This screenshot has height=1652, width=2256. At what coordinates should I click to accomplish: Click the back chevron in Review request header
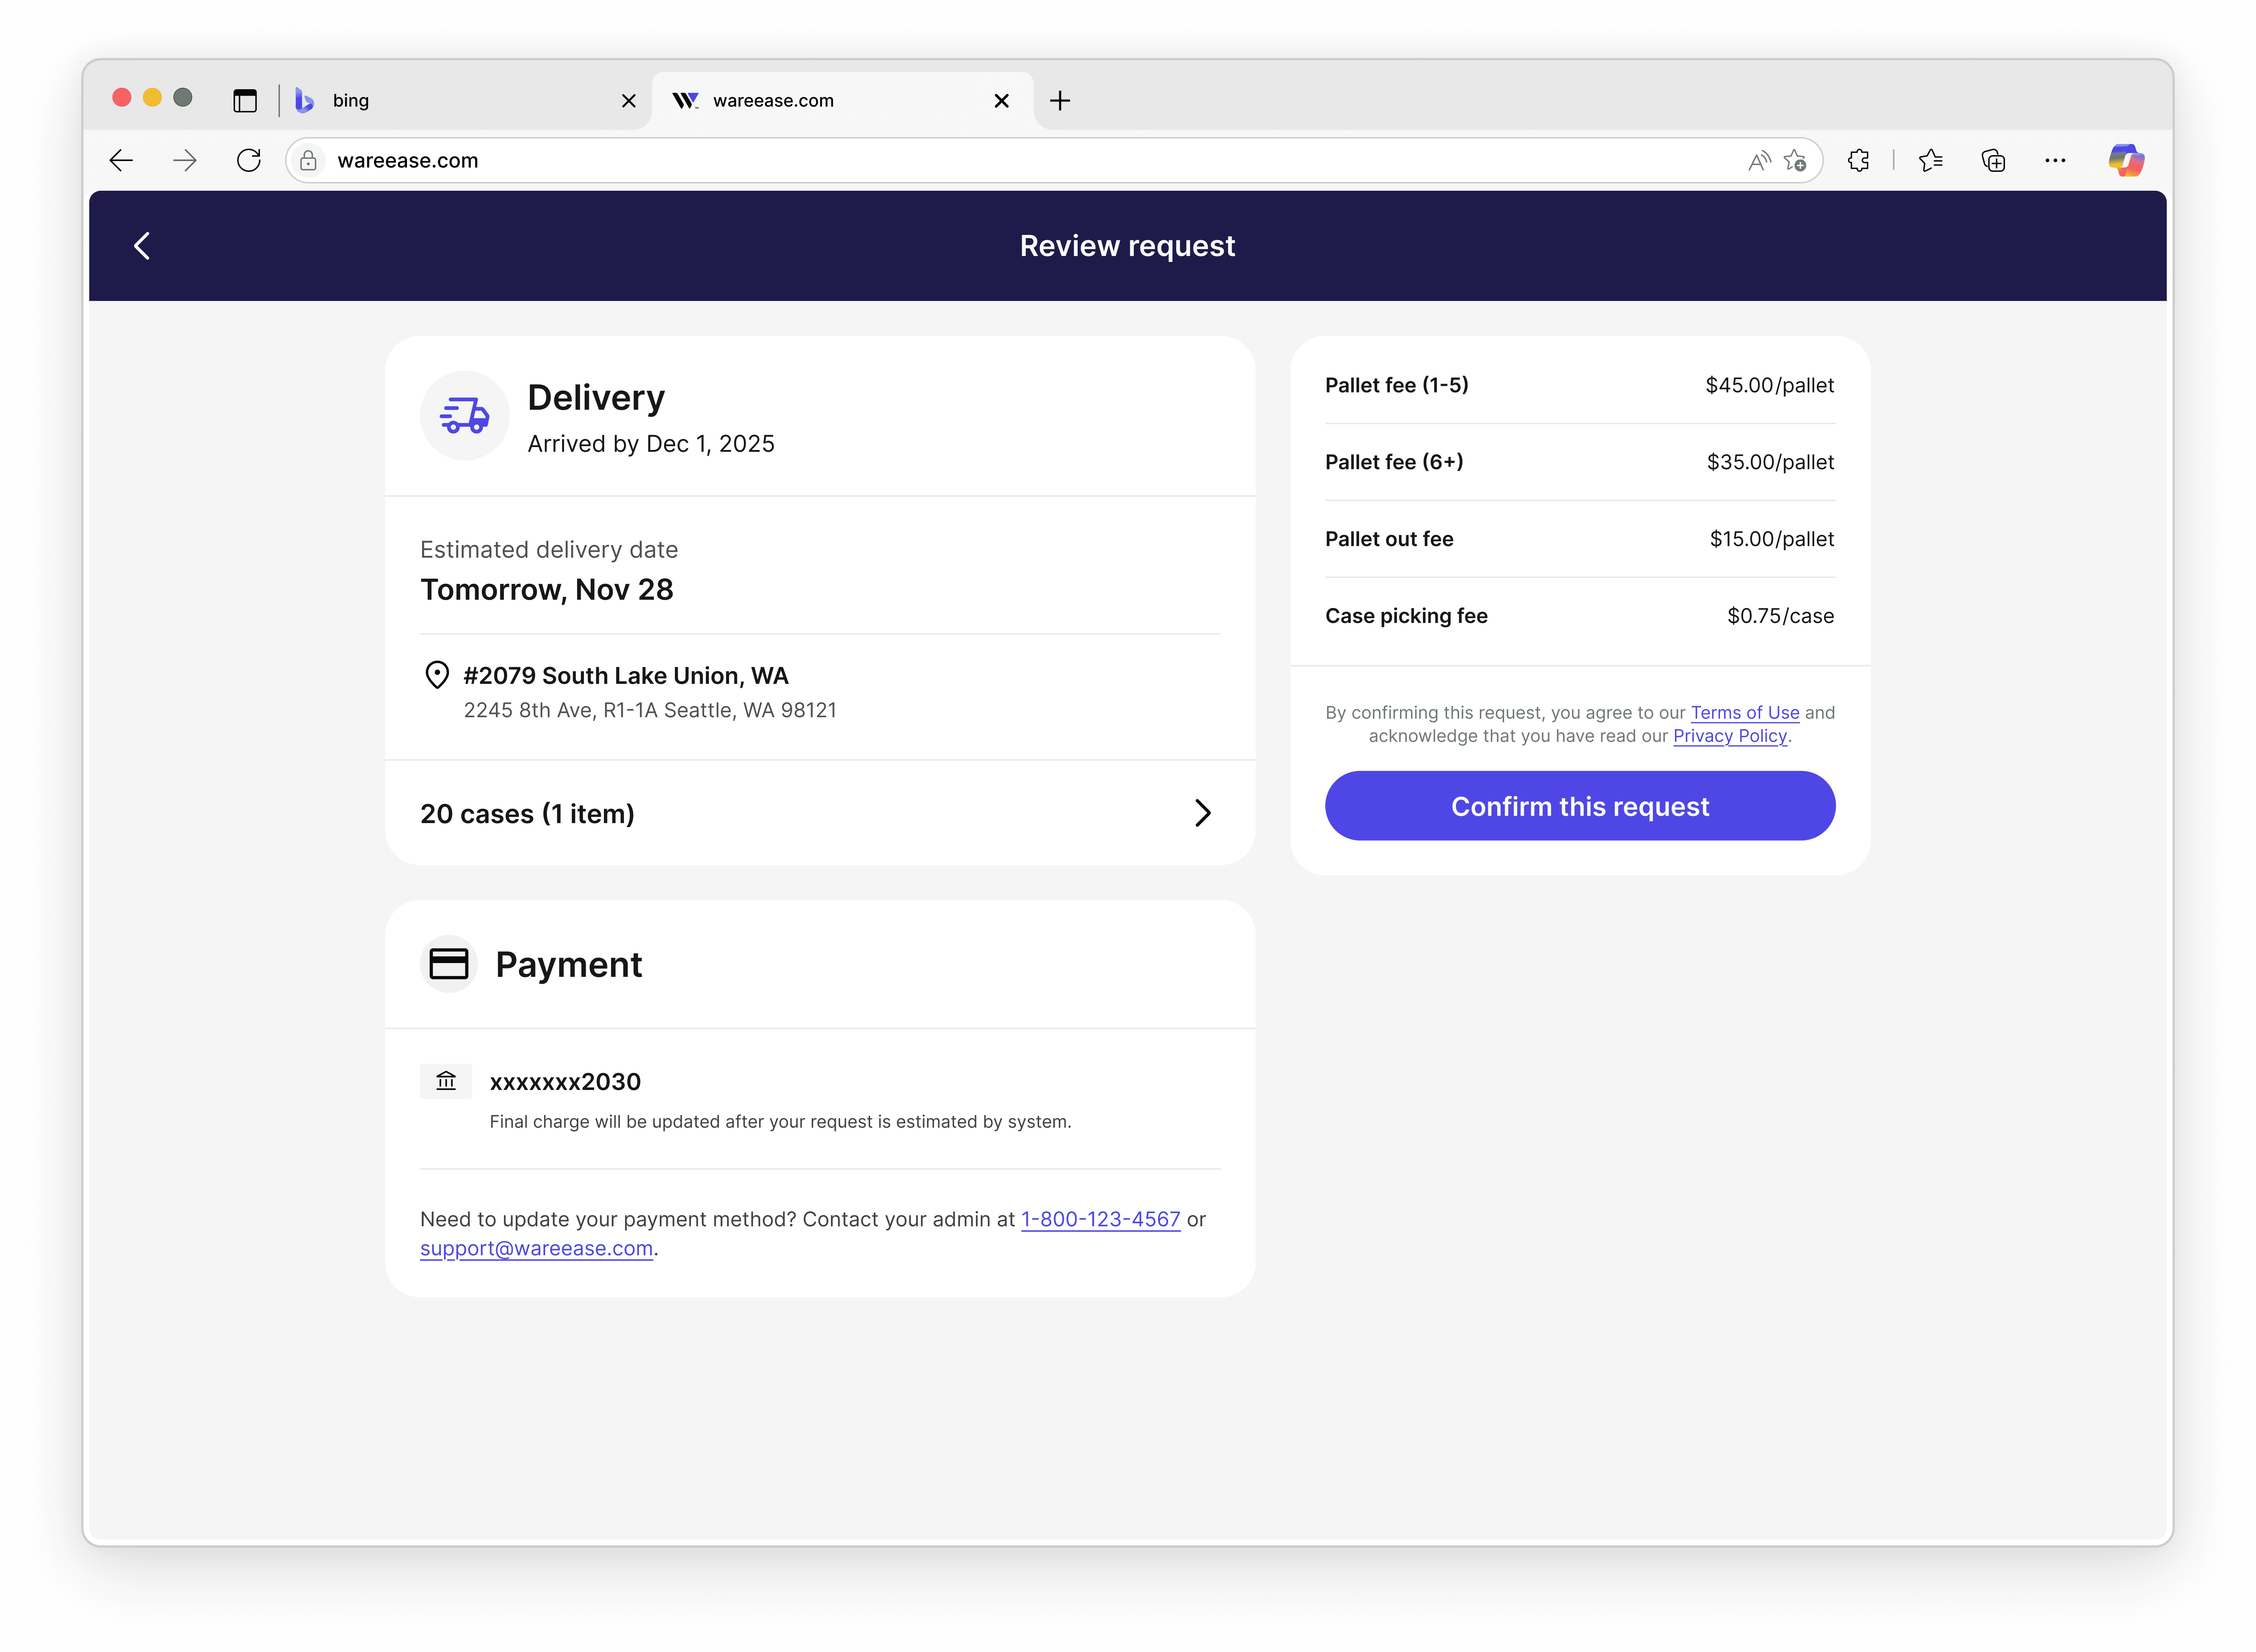click(x=142, y=246)
